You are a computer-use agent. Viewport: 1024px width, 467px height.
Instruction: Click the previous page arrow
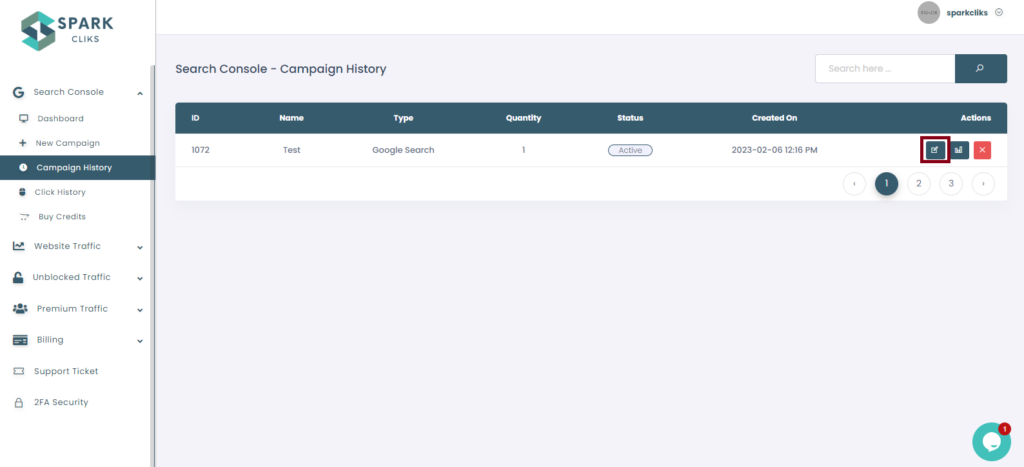click(854, 184)
